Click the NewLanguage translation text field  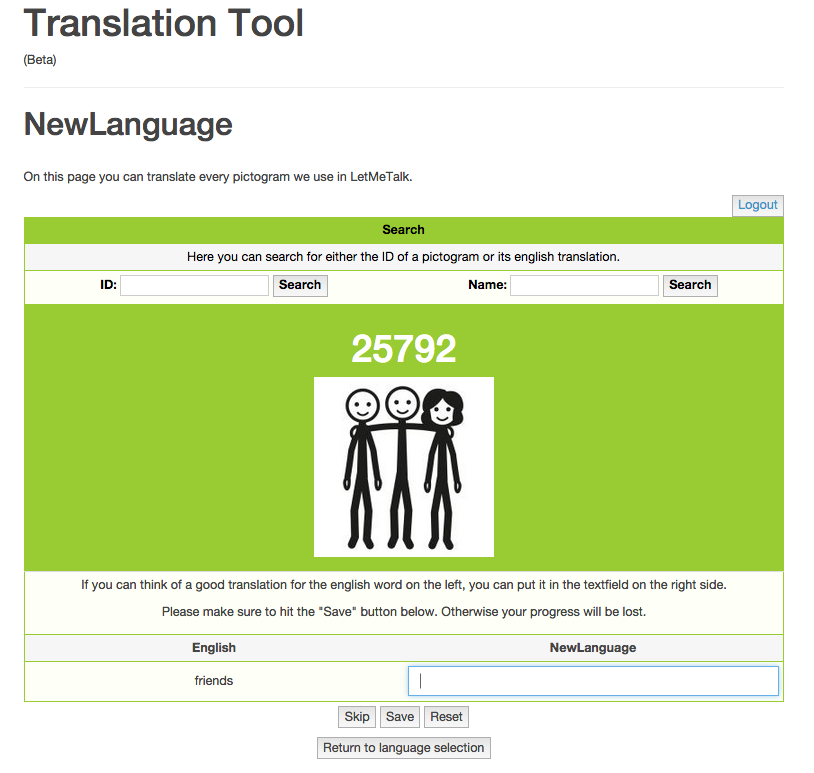point(592,680)
